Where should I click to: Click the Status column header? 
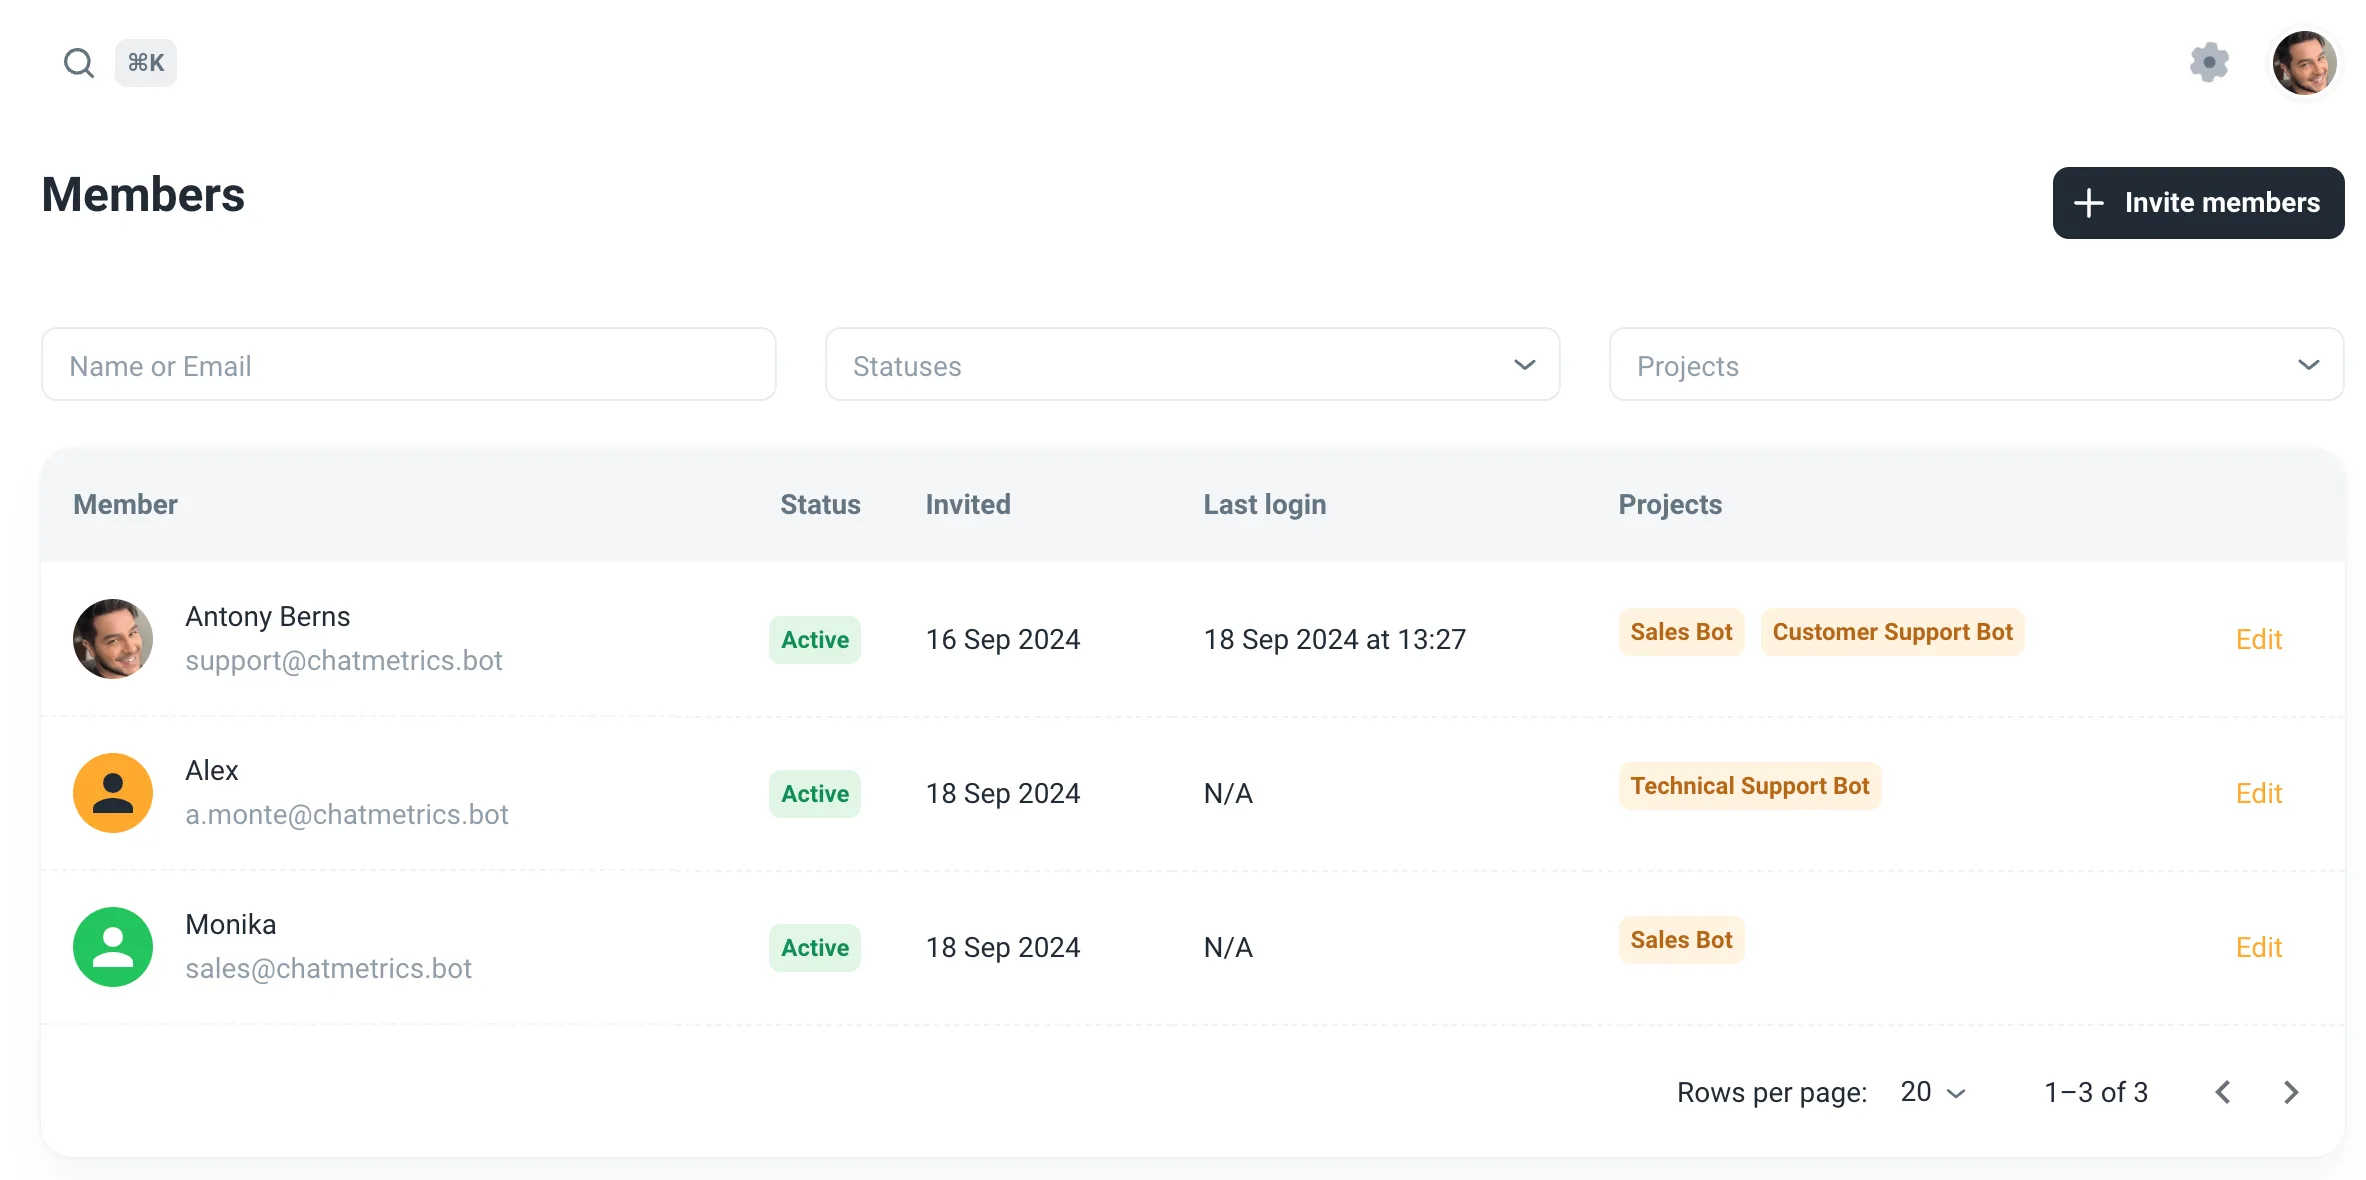tap(820, 504)
